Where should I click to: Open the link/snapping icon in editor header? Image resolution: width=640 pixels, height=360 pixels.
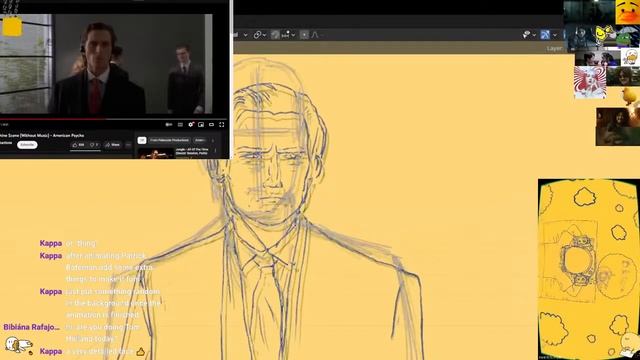(257, 35)
